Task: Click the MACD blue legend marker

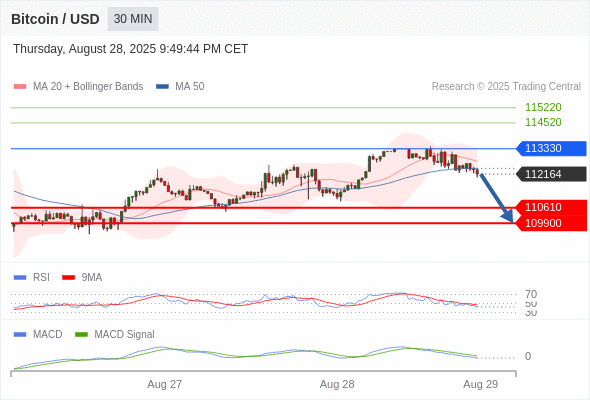Action: coord(20,335)
